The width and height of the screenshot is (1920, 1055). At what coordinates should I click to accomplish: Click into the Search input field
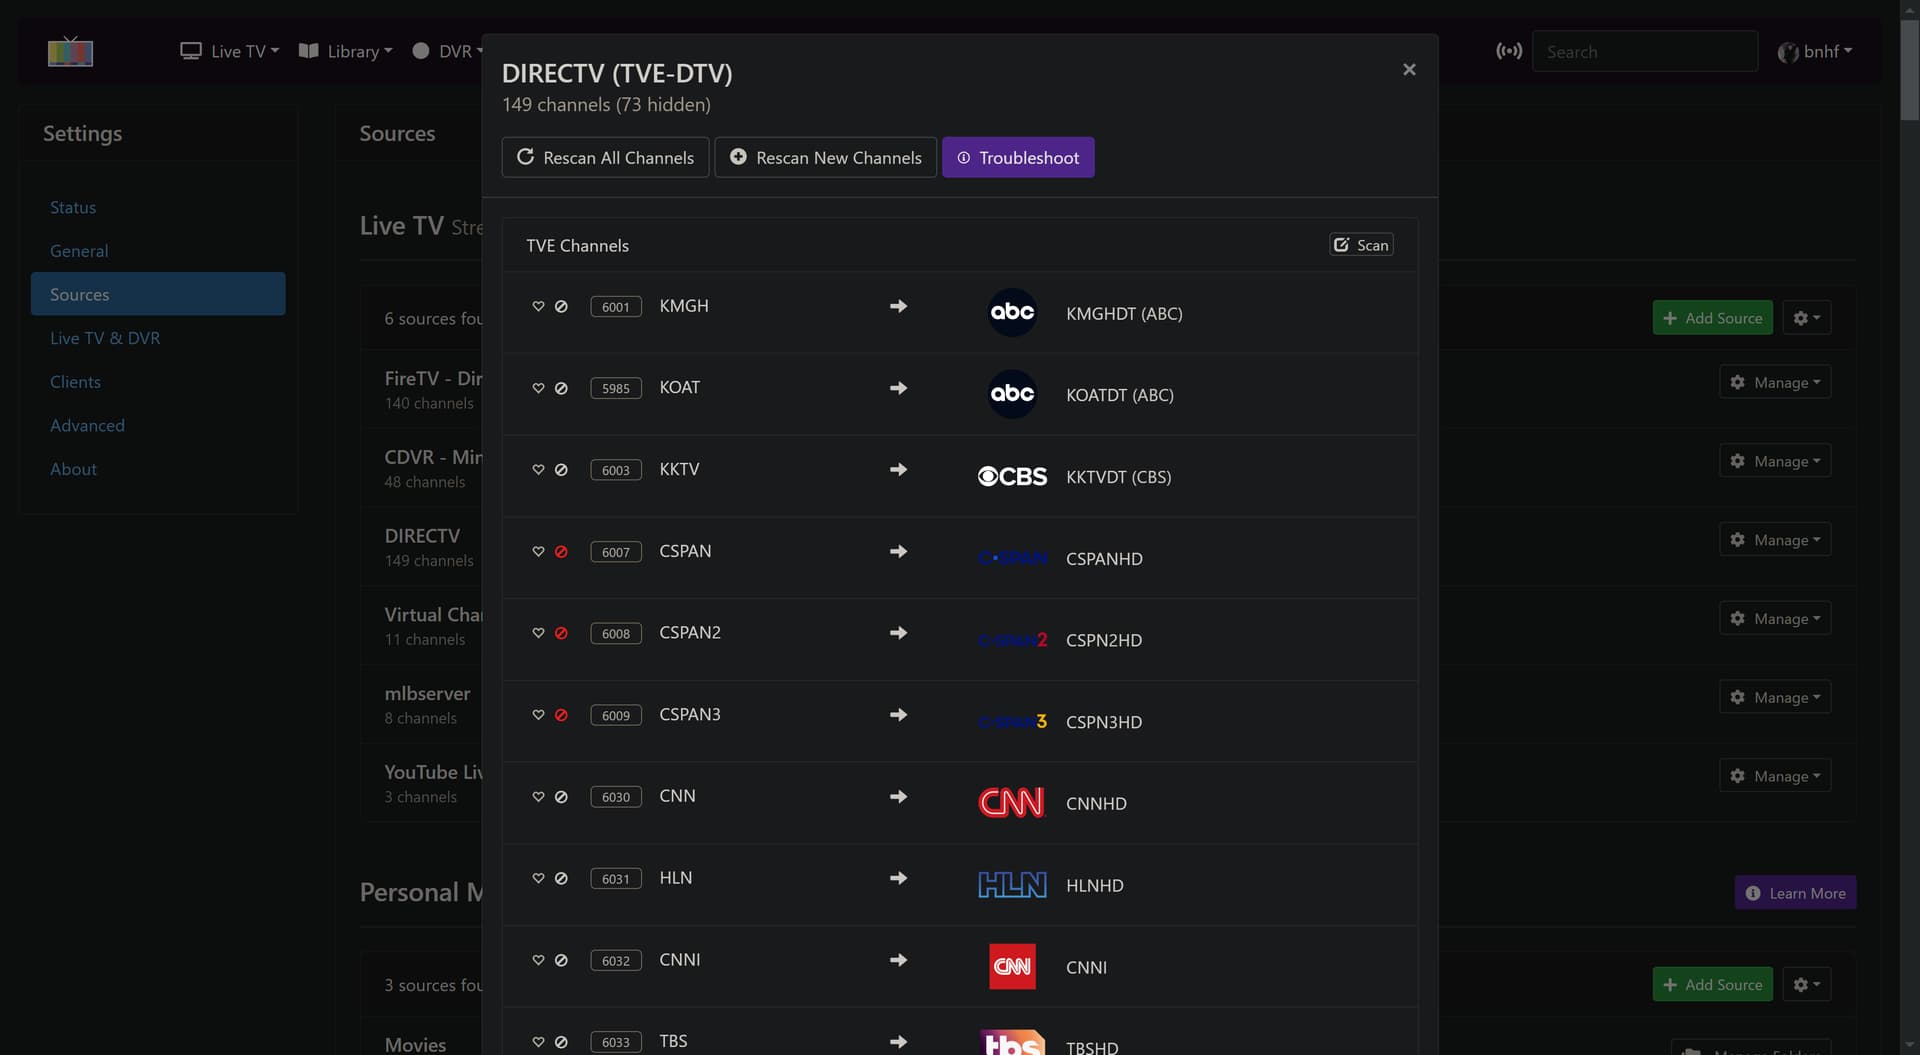tap(1644, 51)
